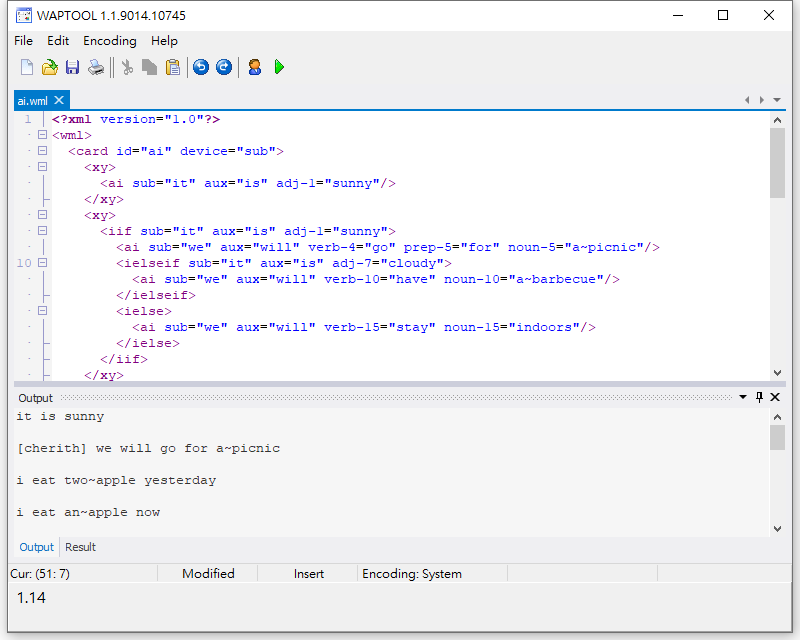The width and height of the screenshot is (800, 640).
Task: Collapse the <wml> fold marker
Action: click(42, 135)
